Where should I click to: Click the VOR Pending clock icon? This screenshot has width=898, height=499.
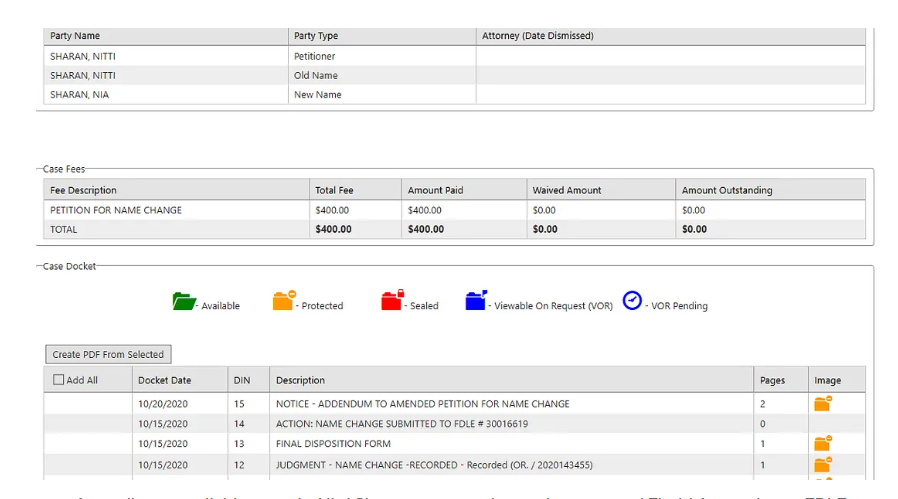[x=632, y=300]
